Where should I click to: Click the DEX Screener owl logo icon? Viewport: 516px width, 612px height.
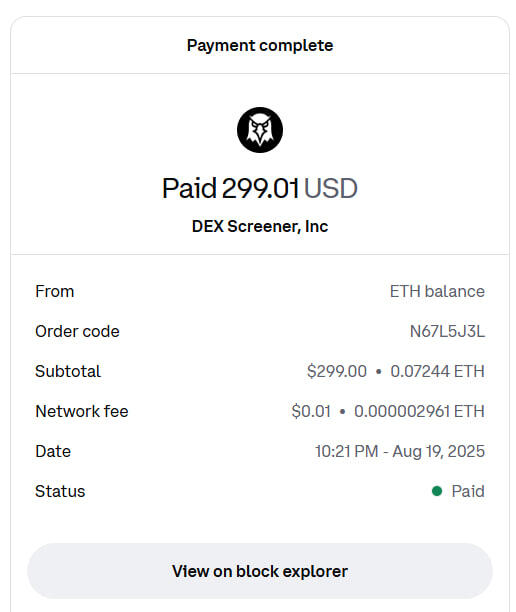point(260,130)
